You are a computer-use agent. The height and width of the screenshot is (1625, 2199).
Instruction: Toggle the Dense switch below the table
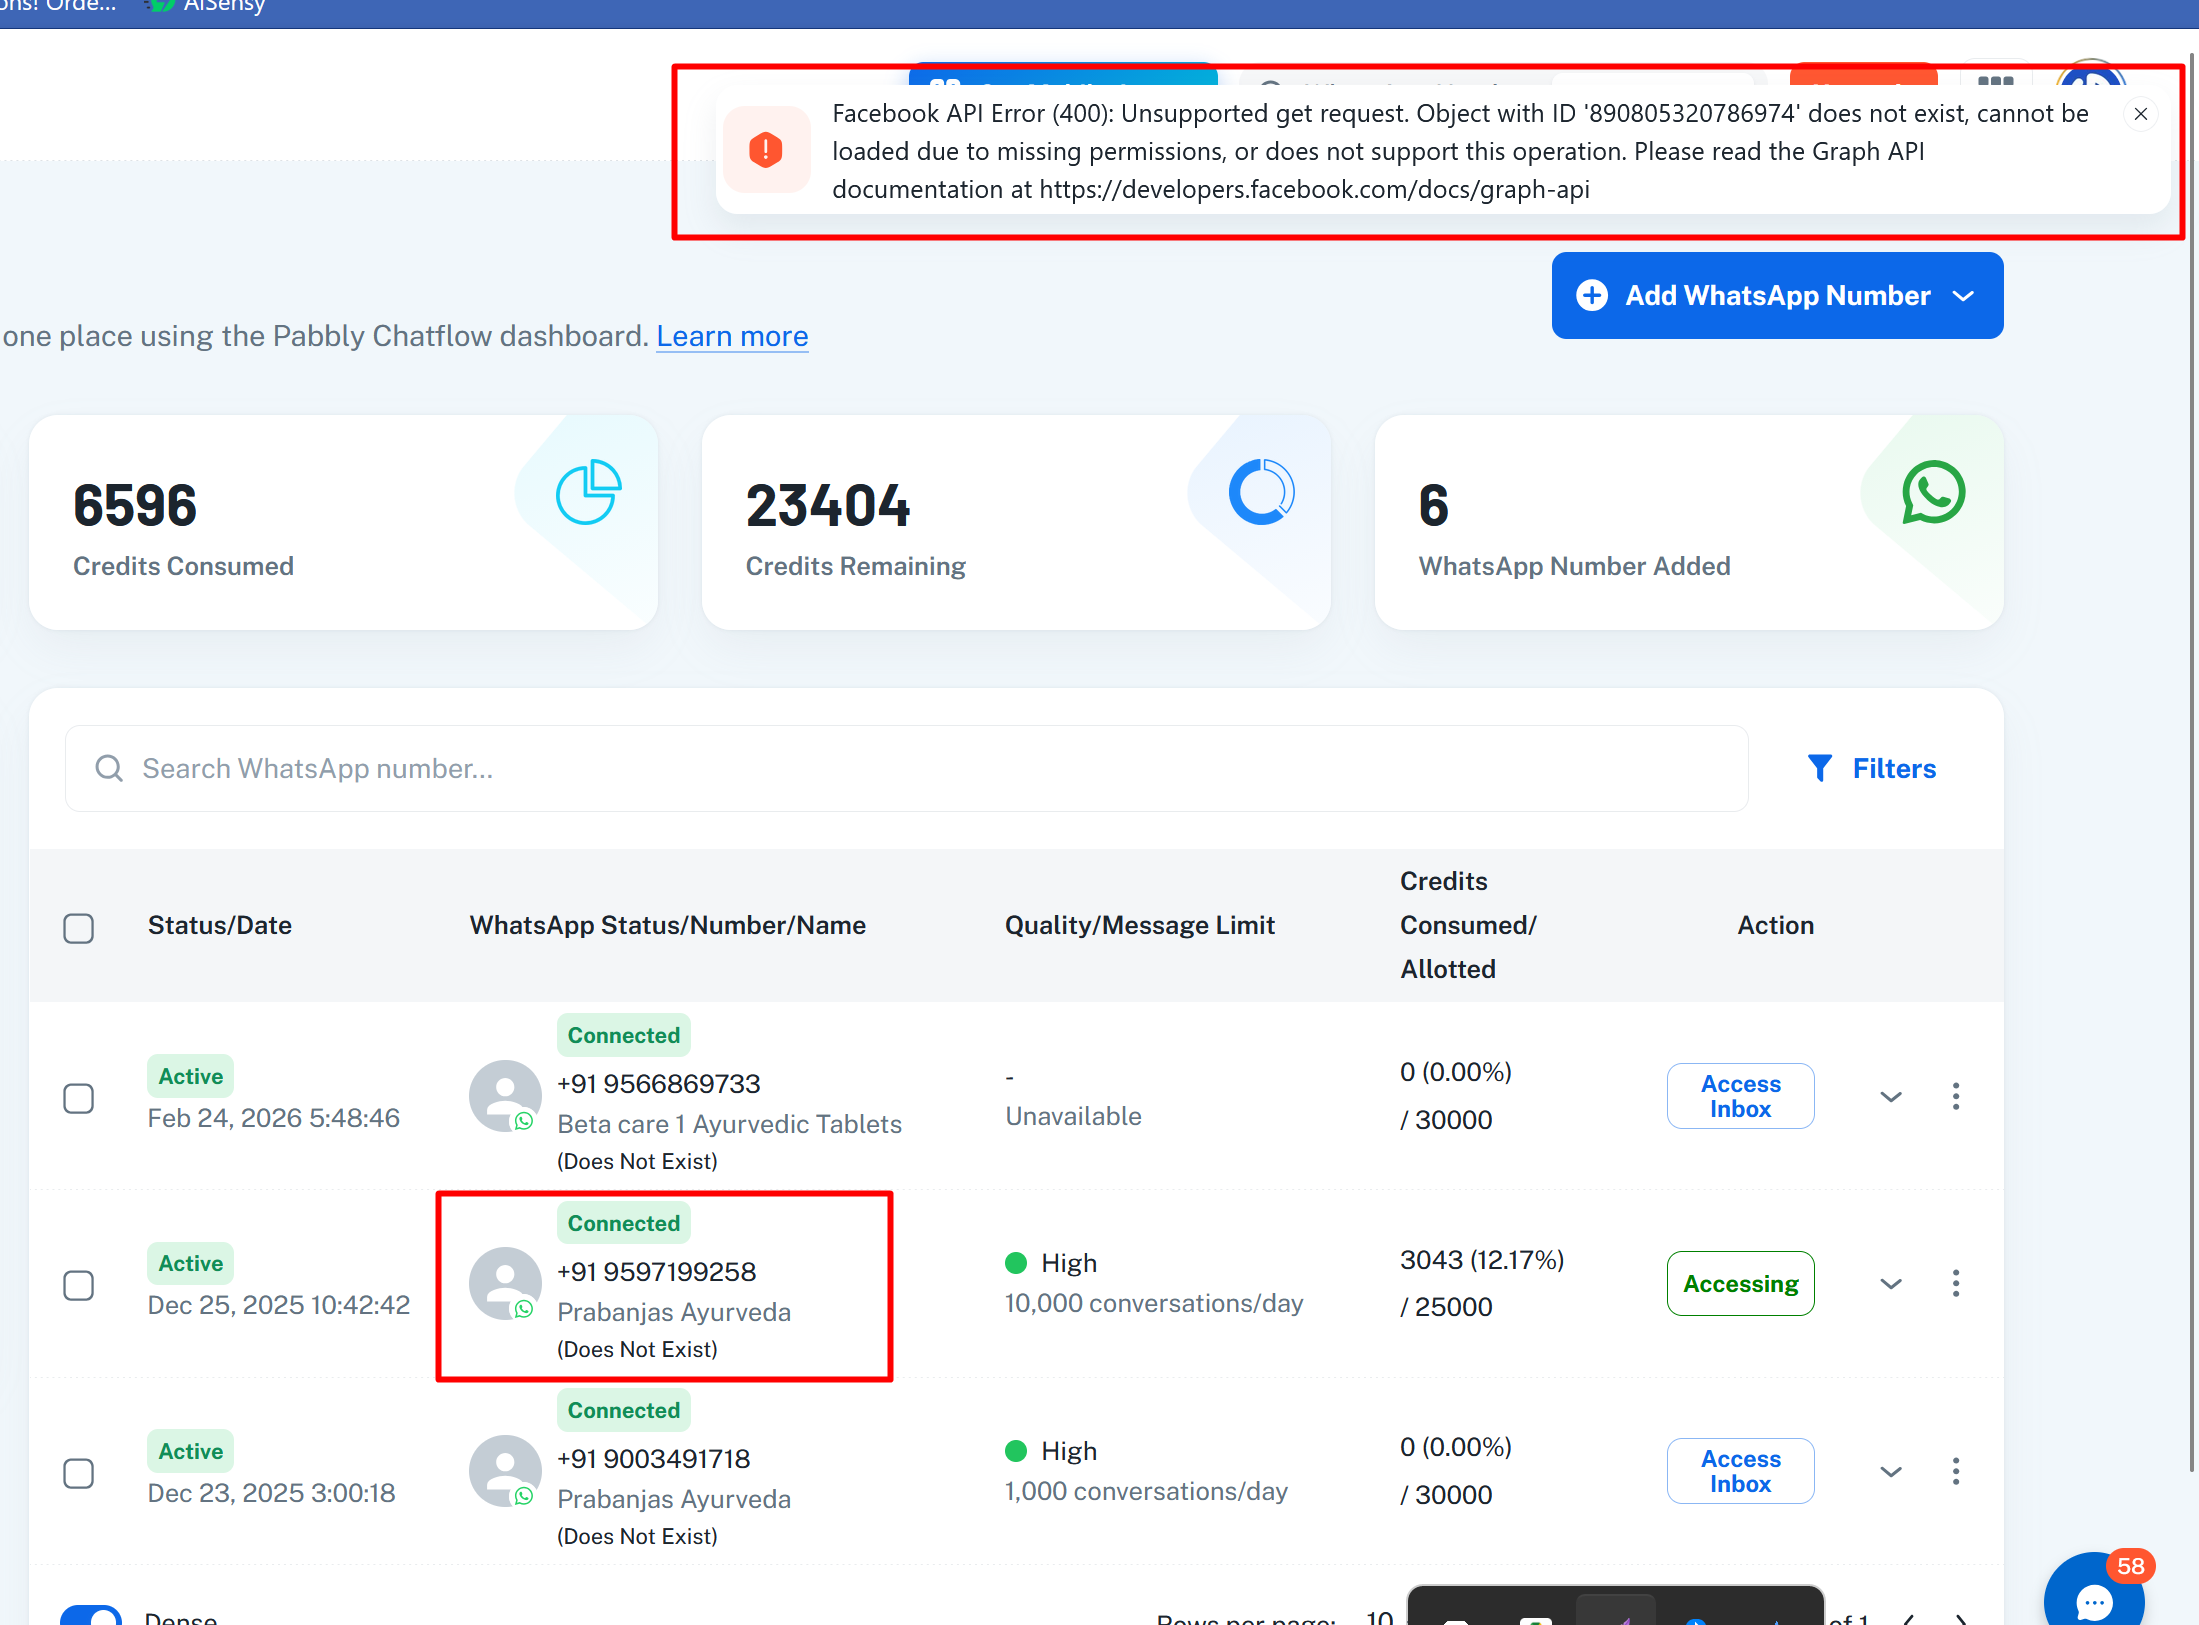91,1615
